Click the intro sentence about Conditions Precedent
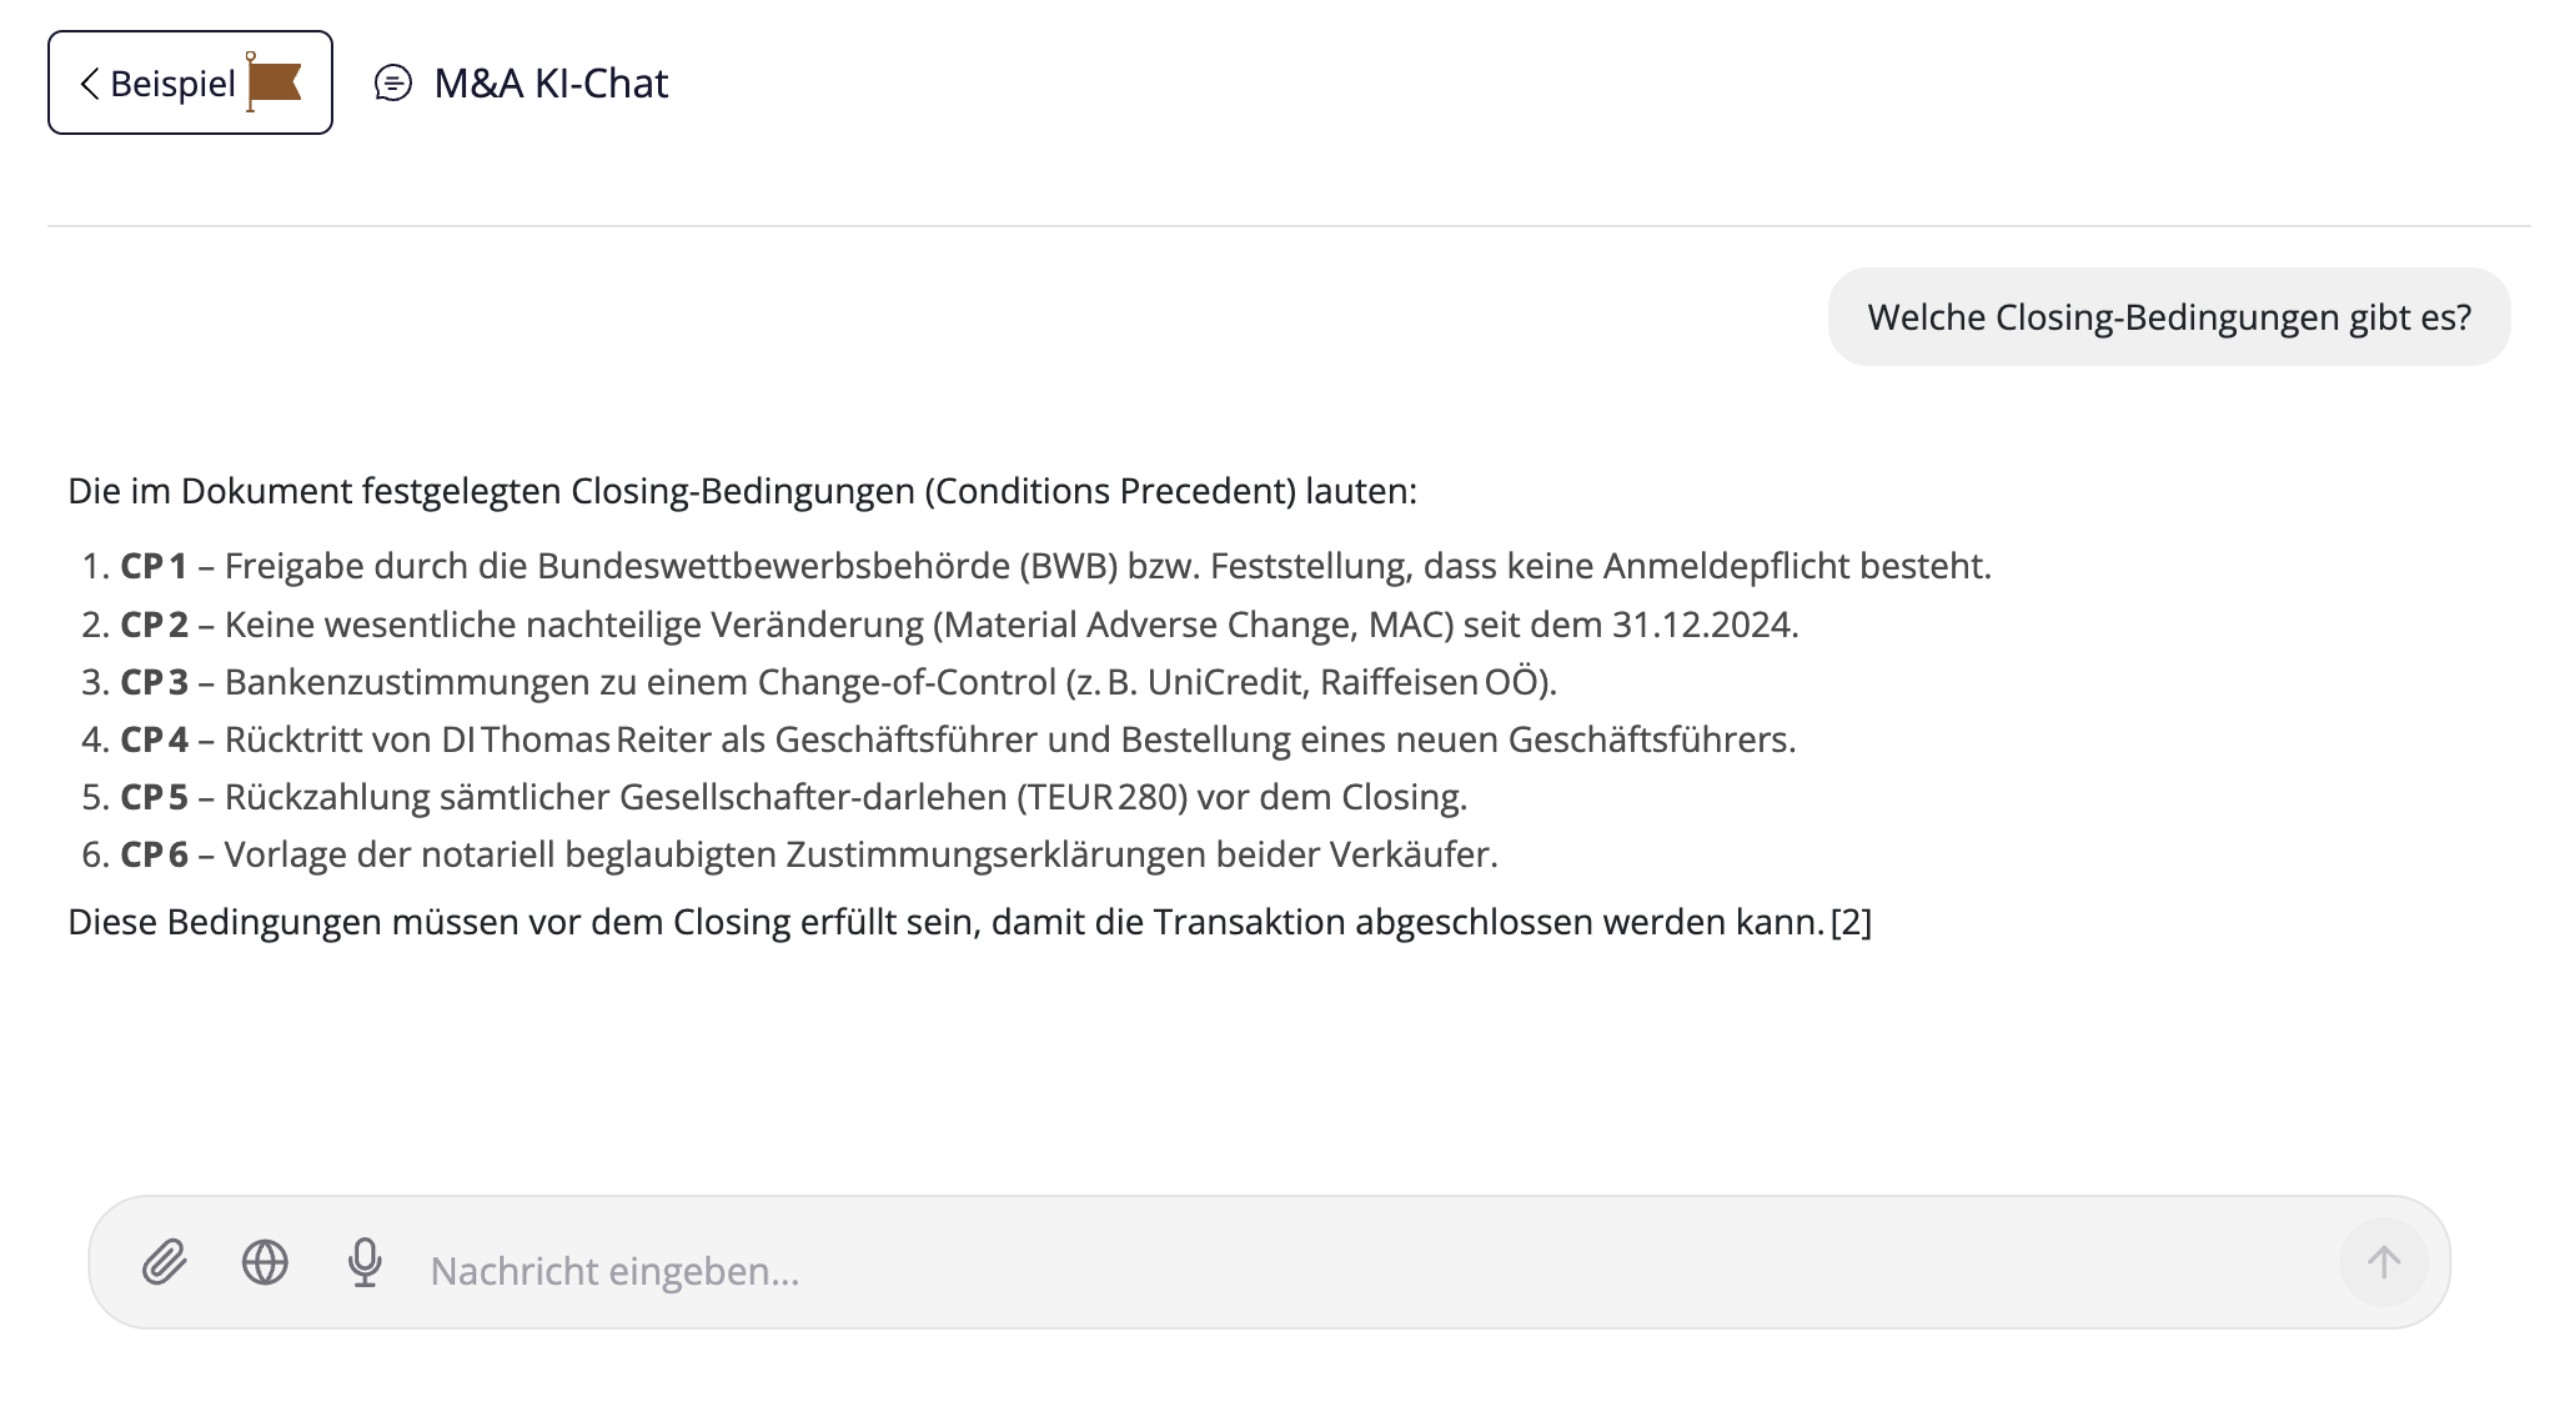The height and width of the screenshot is (1418, 2560). click(742, 491)
